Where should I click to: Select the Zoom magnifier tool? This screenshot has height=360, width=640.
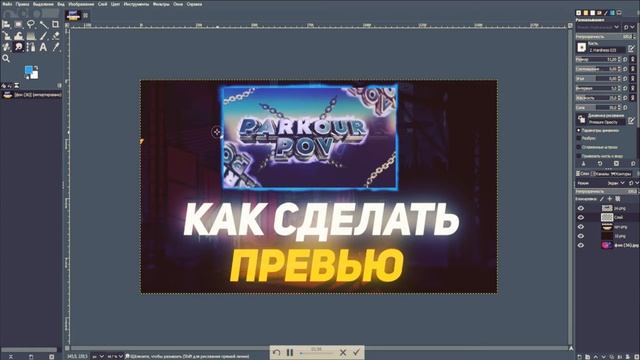coord(6,59)
